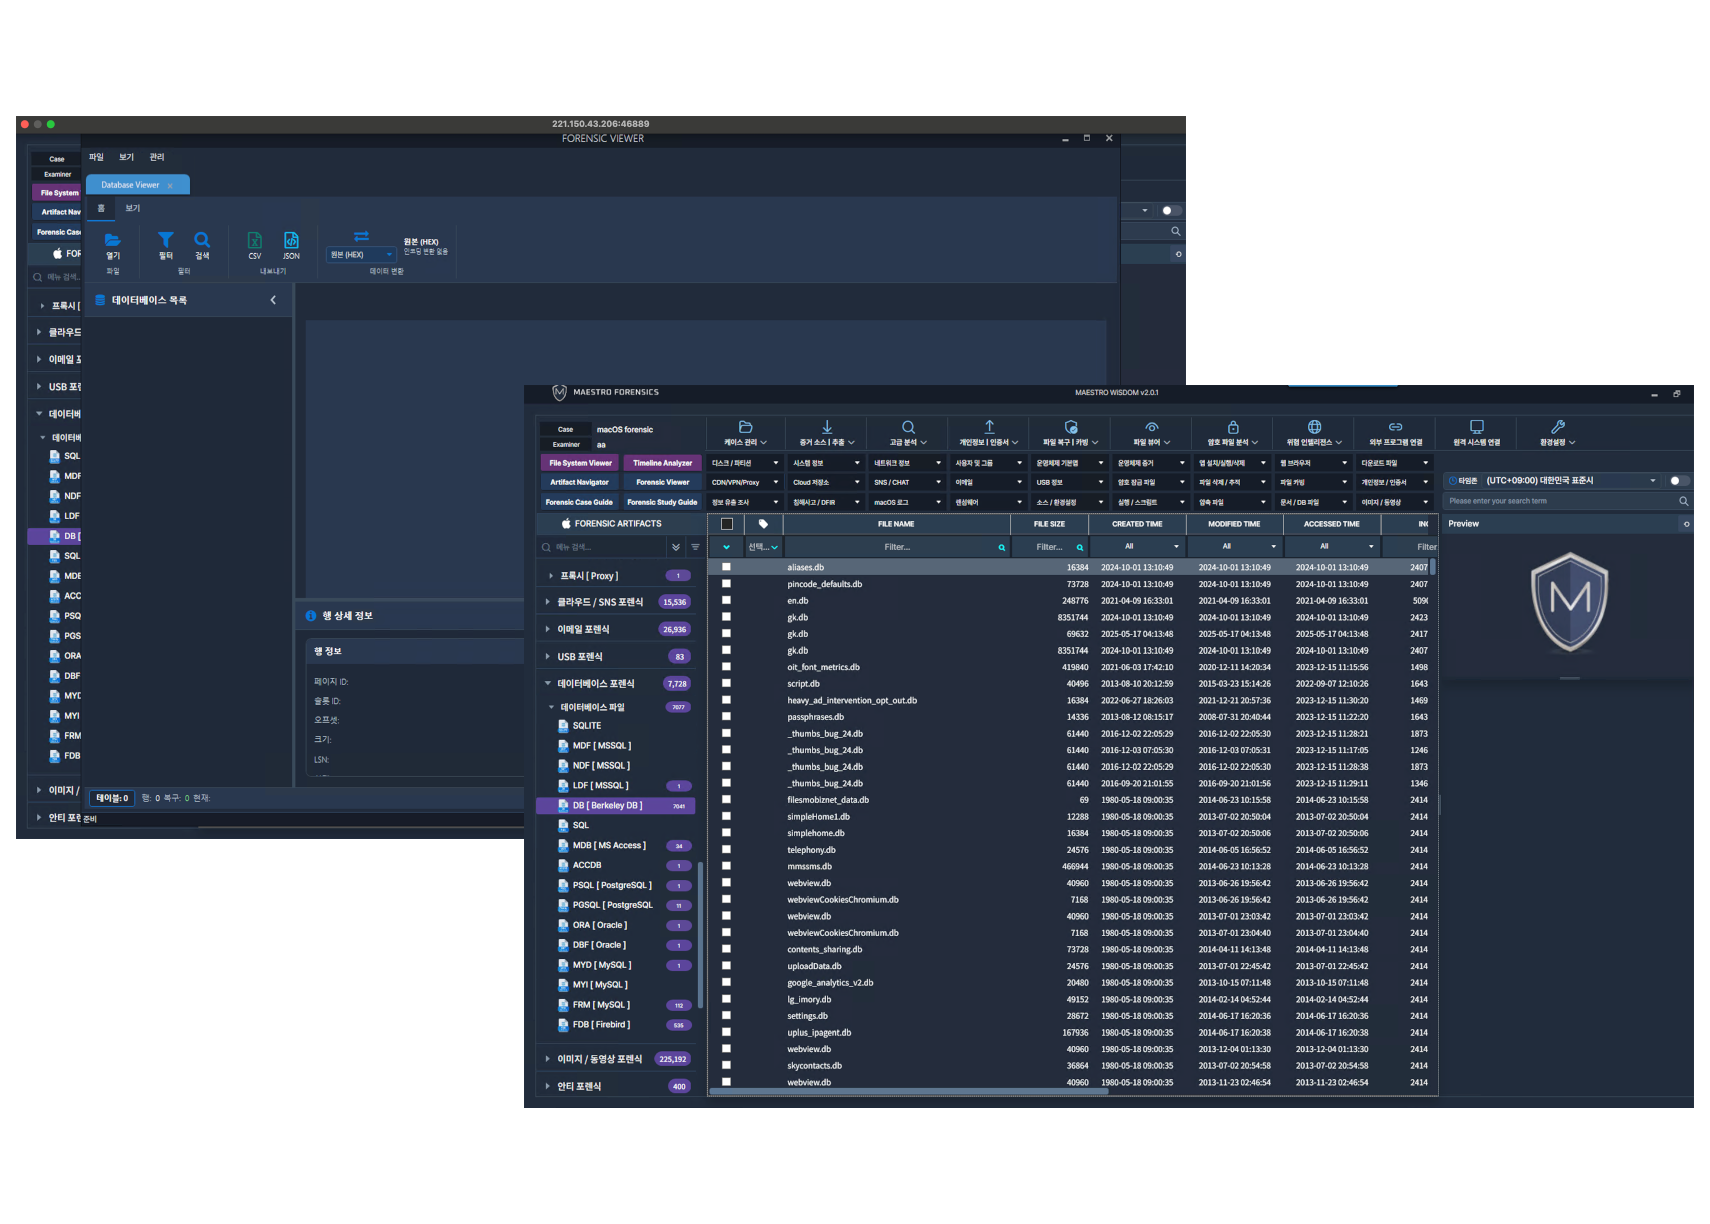Screen dimensions: 1710x1224
Task: Check the box for pincode_defaults.db row
Action: pos(727,584)
